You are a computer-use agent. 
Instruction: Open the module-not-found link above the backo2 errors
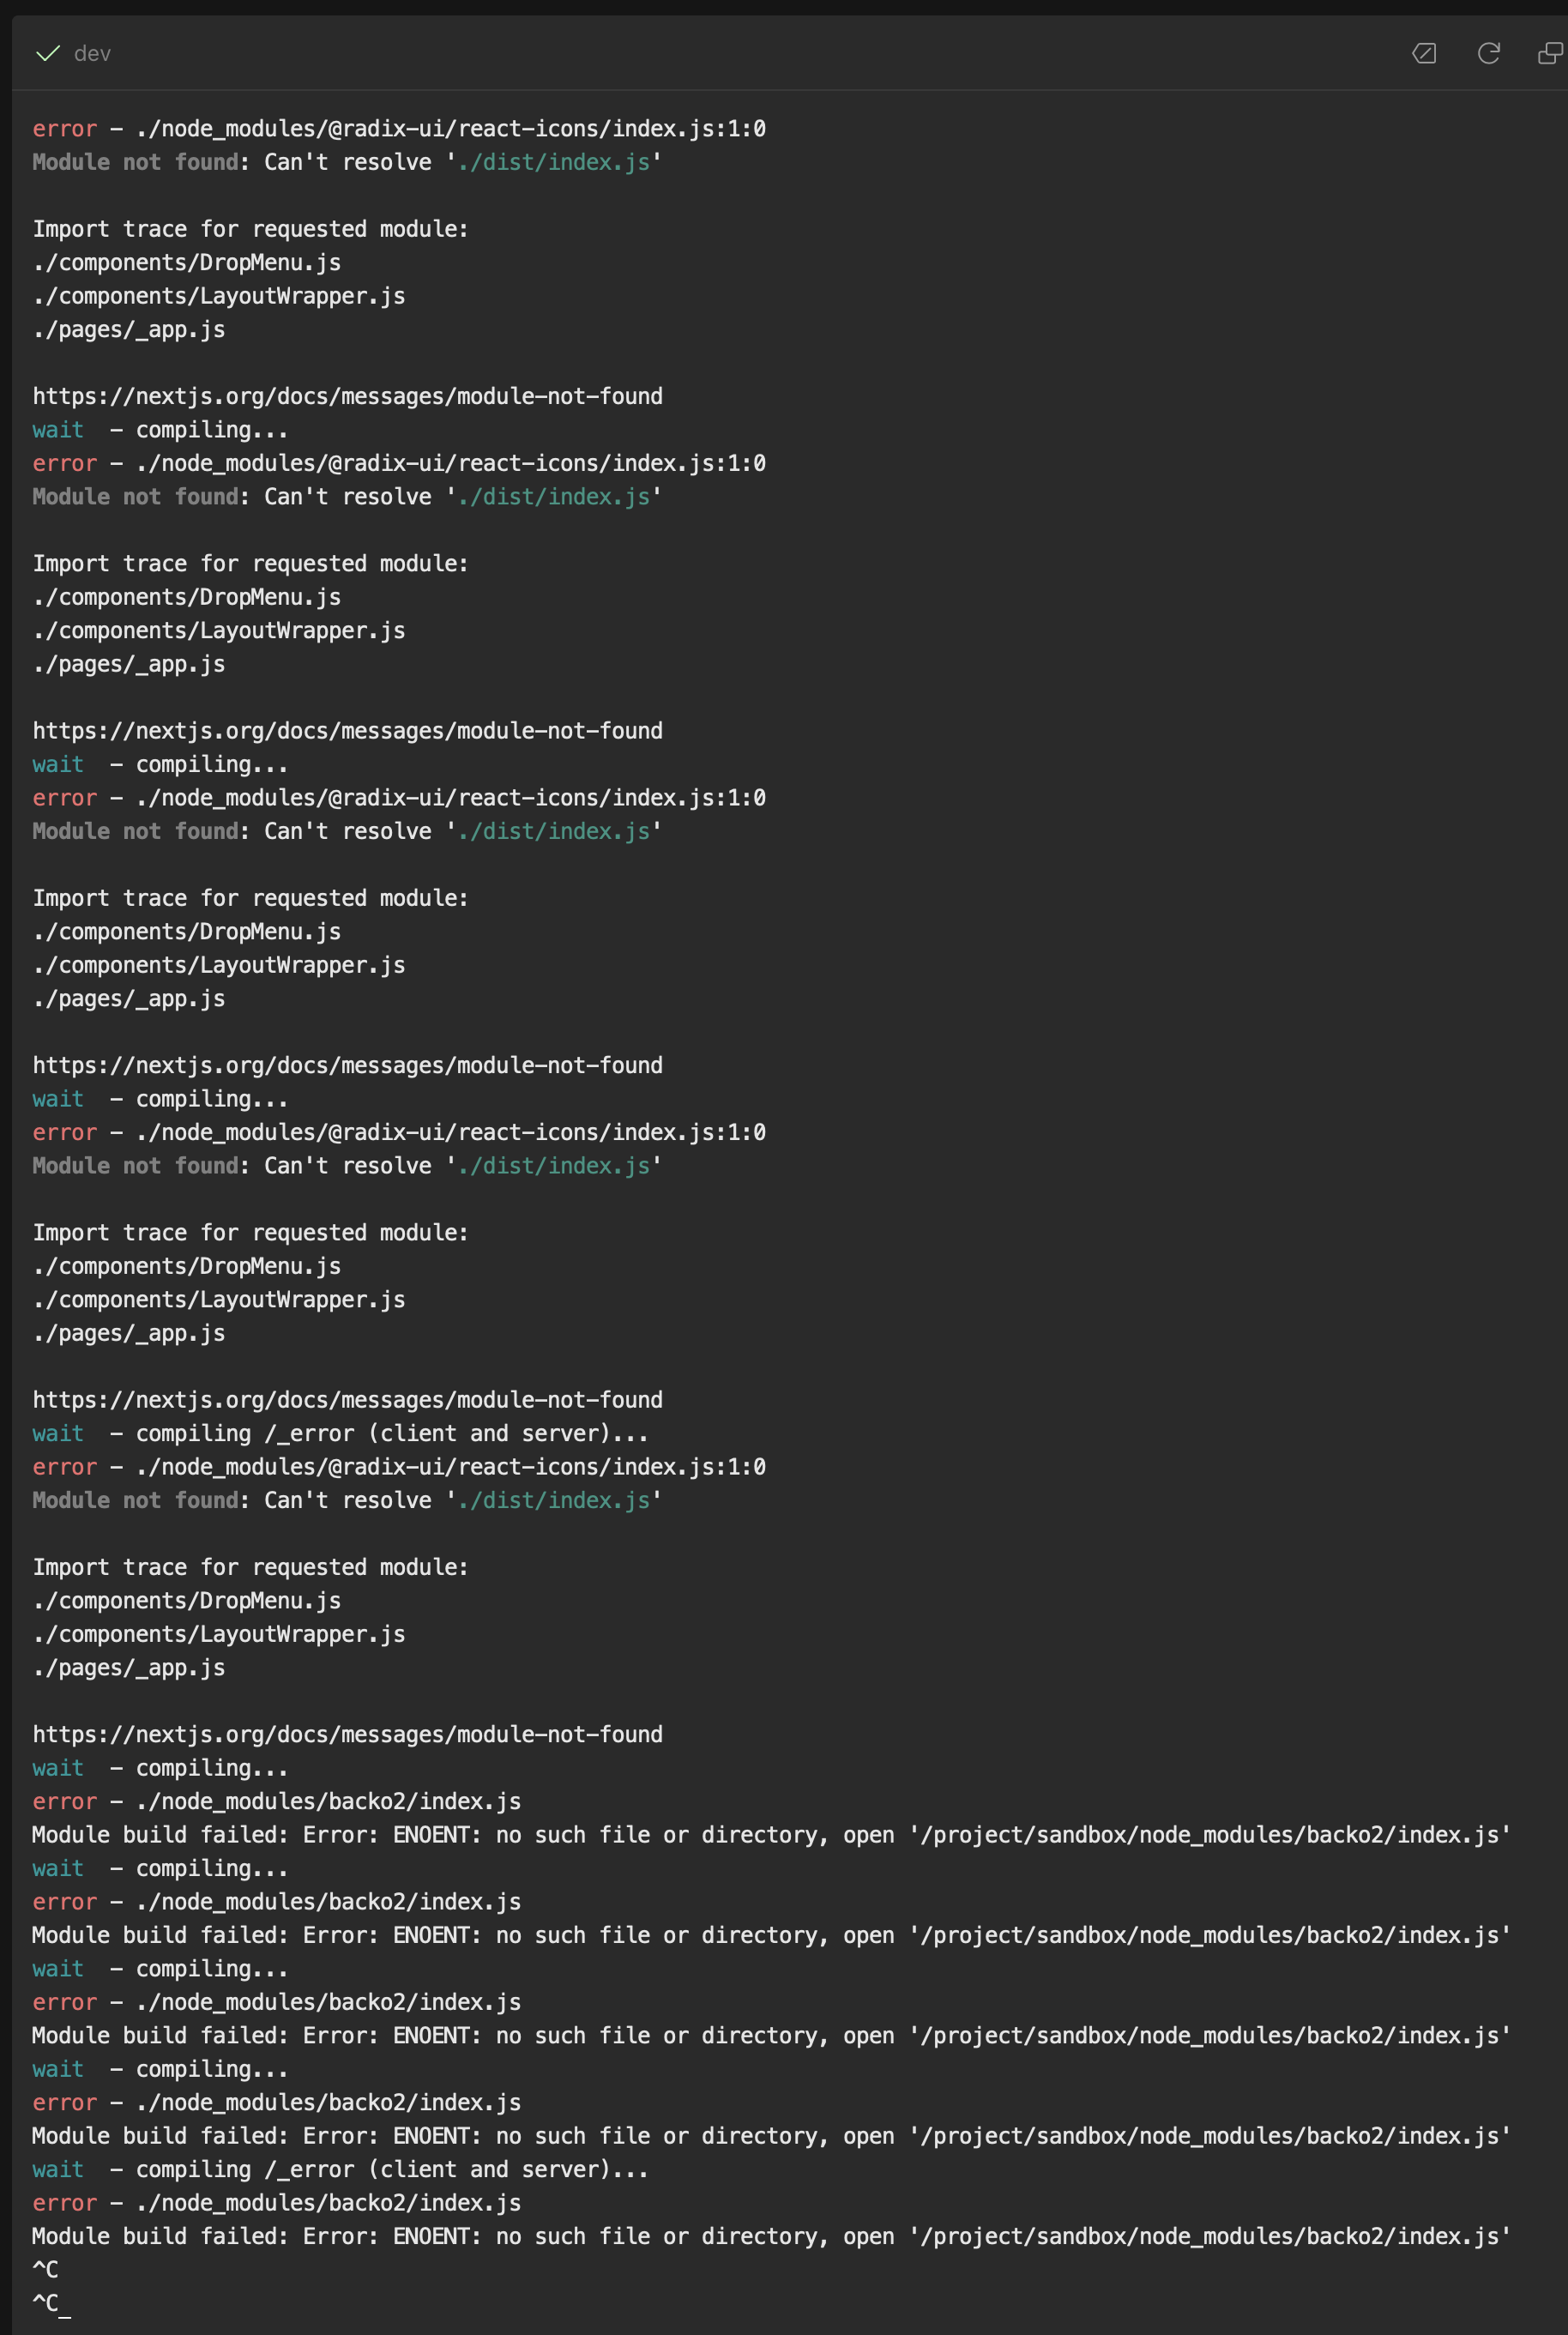[x=347, y=1734]
